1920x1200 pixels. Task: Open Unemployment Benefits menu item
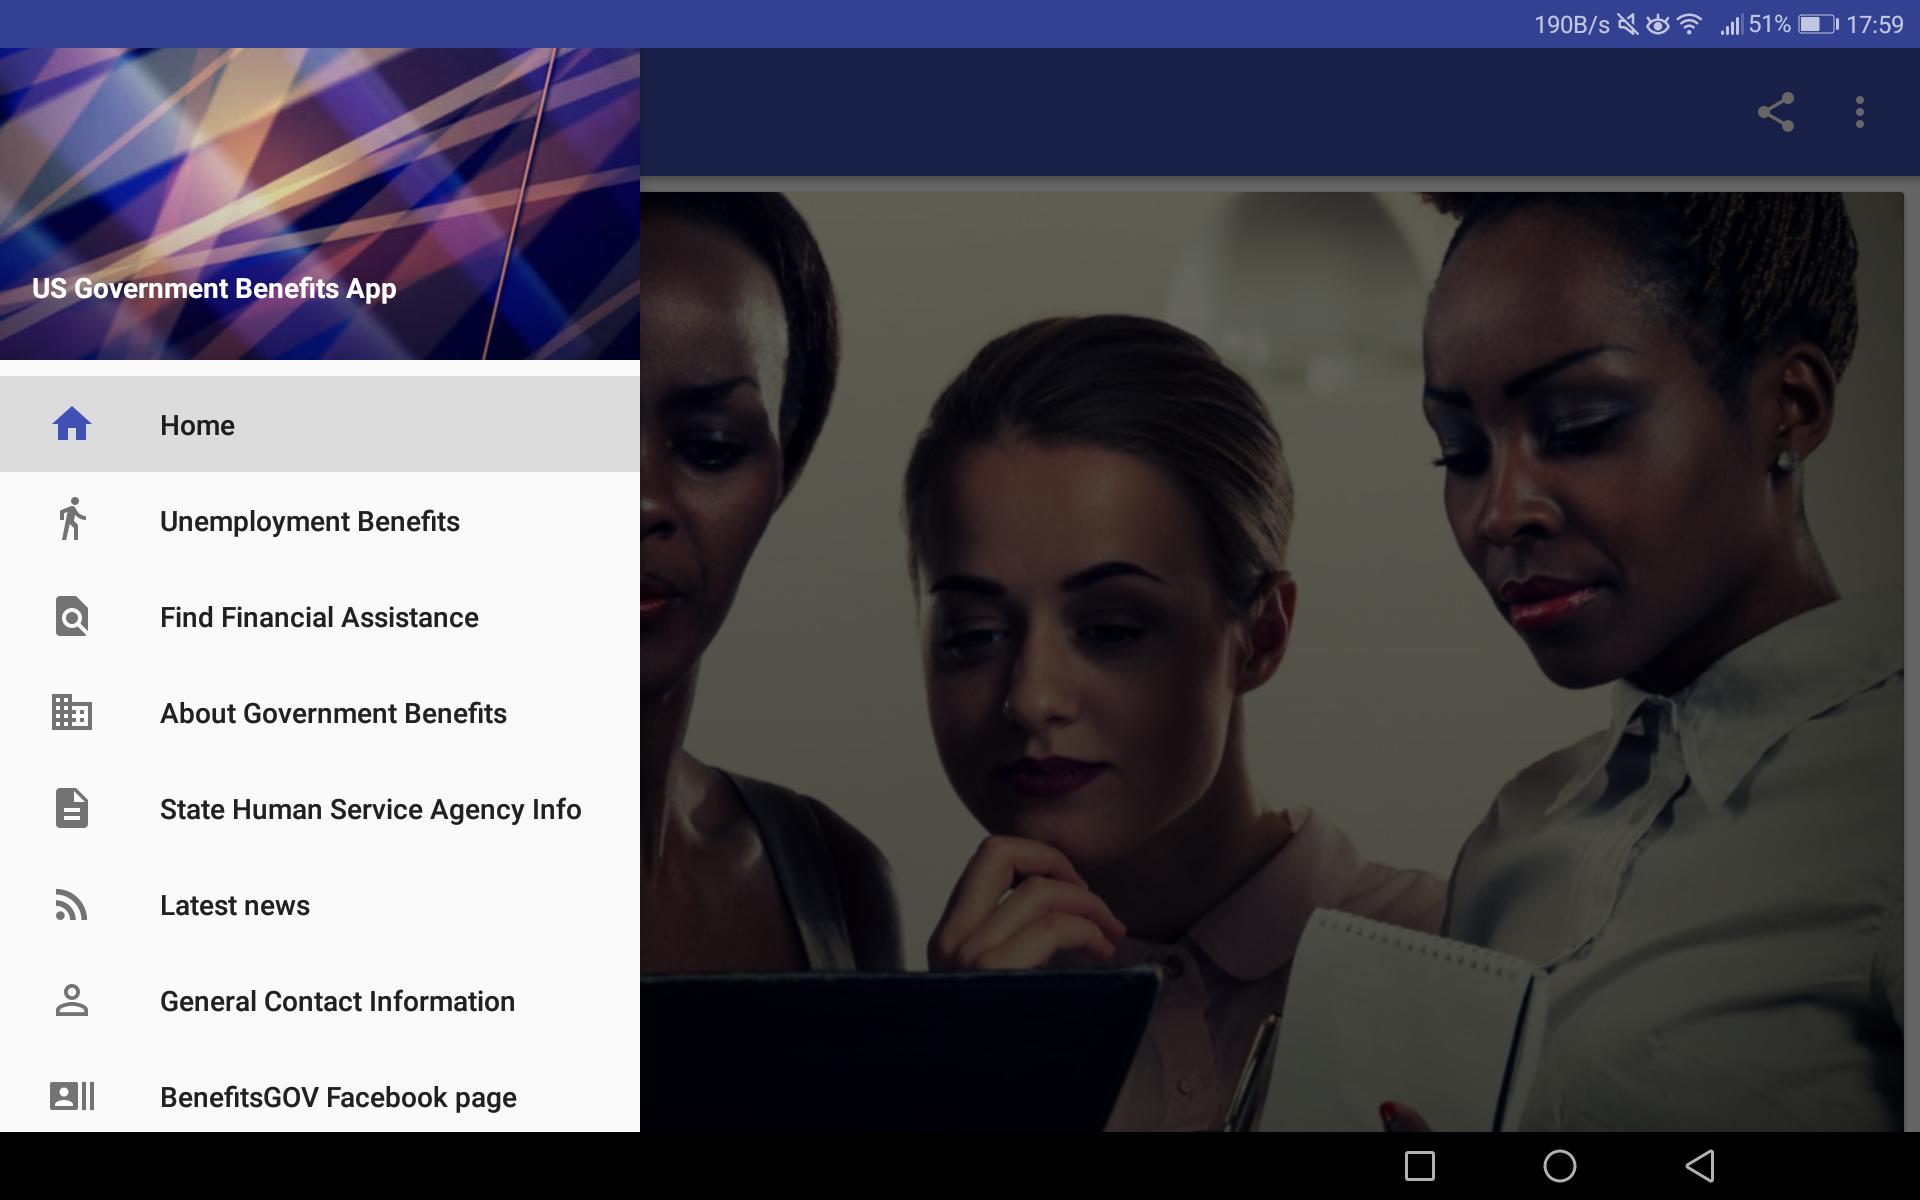(x=320, y=520)
